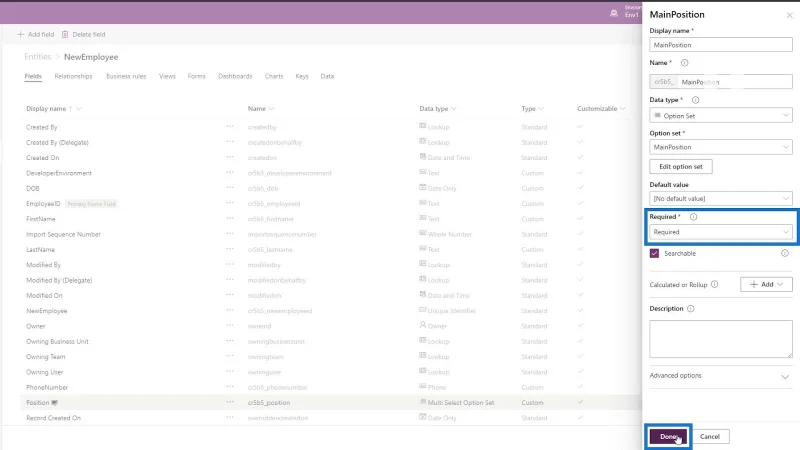The image size is (800, 450).
Task: Open more options for NewEmployee row
Action: tap(230, 310)
